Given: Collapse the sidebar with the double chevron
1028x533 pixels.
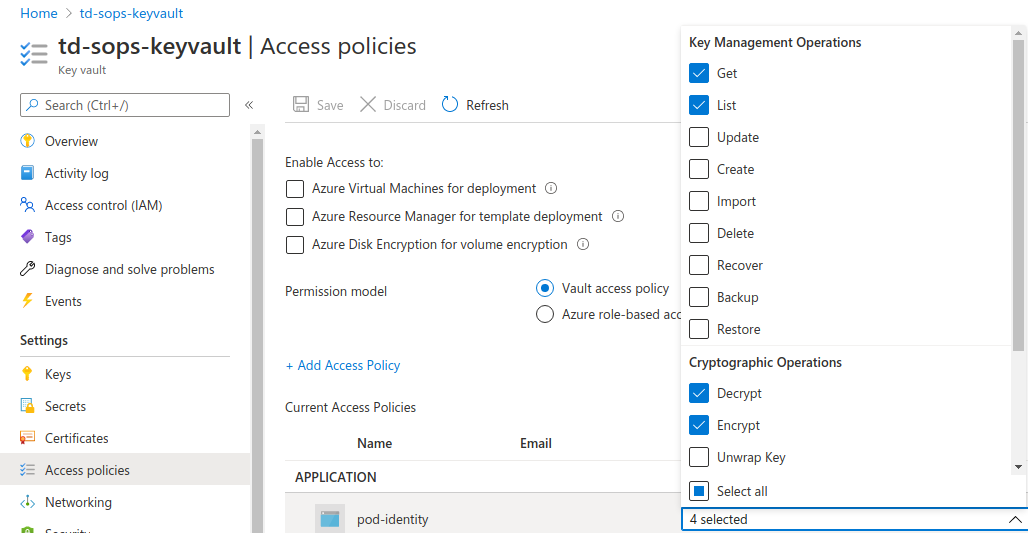Looking at the screenshot, I should [x=249, y=105].
